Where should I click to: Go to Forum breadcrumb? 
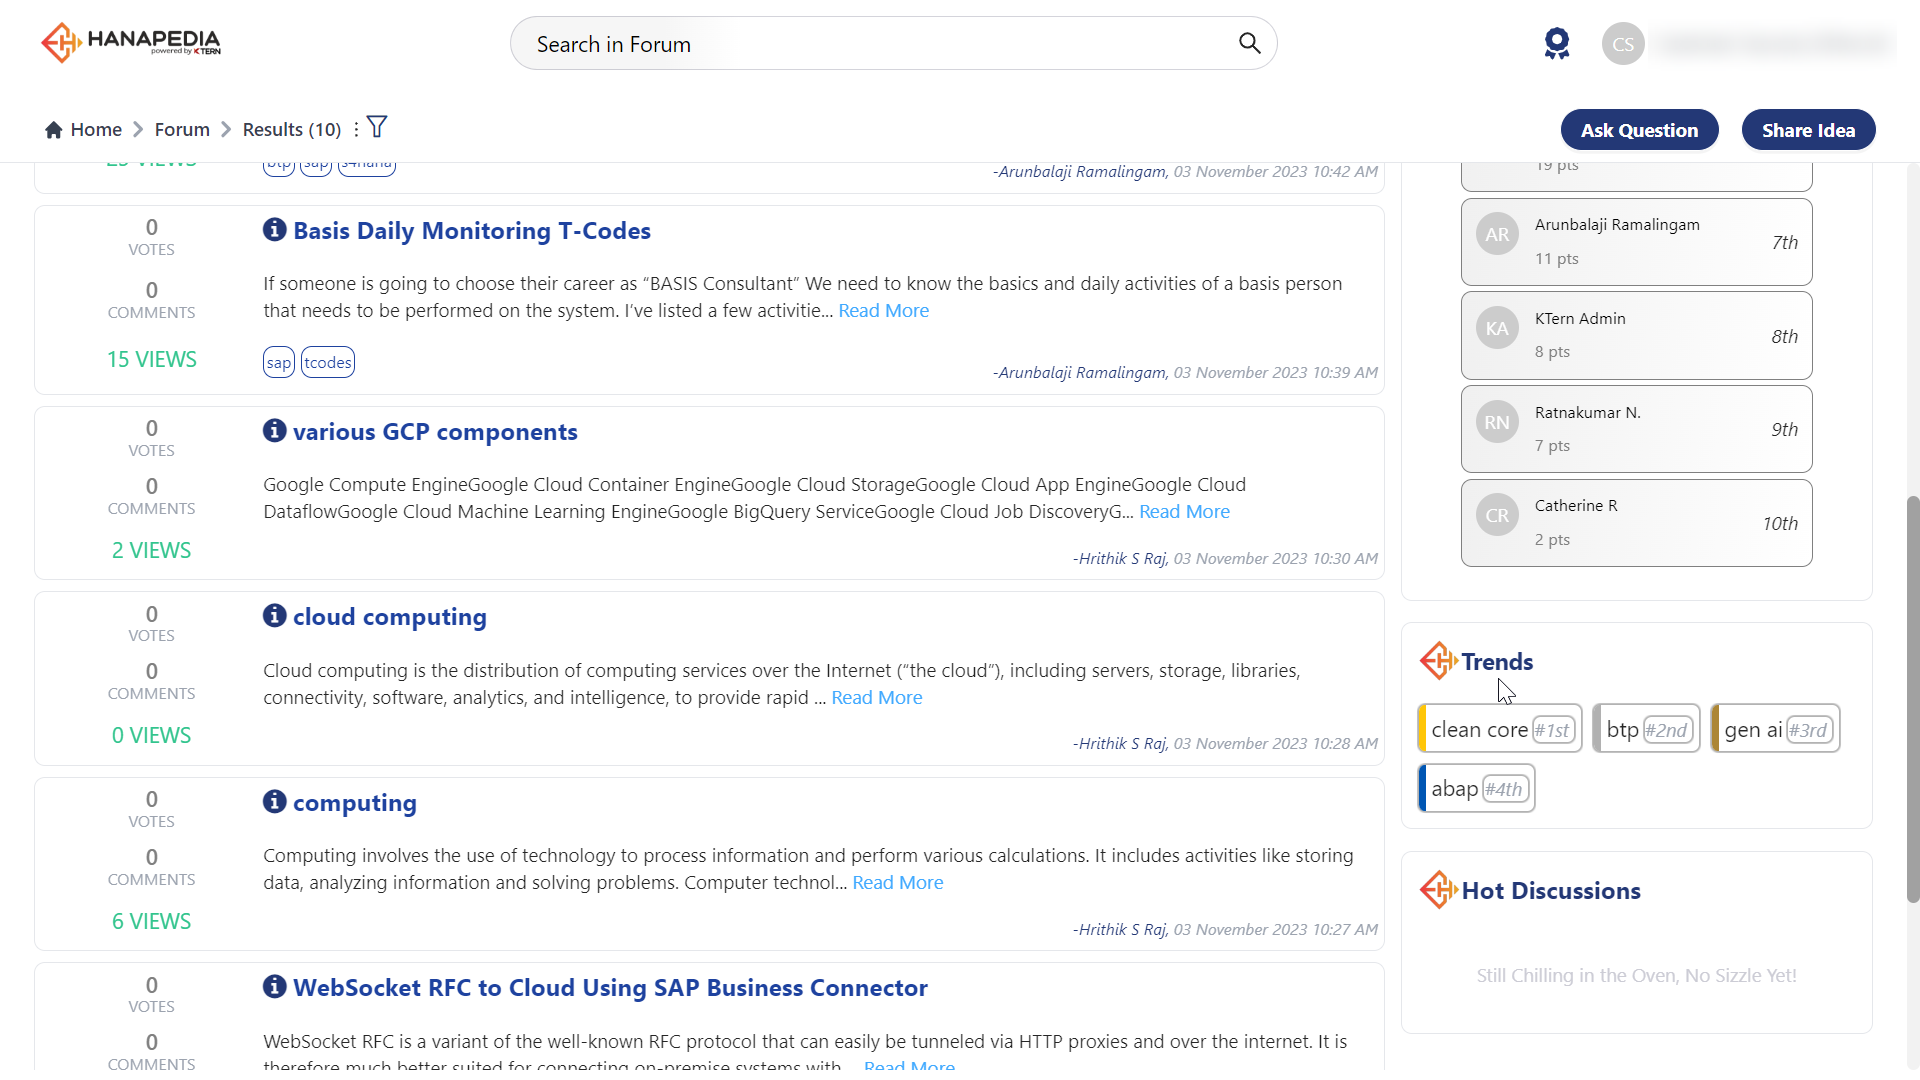pos(182,130)
